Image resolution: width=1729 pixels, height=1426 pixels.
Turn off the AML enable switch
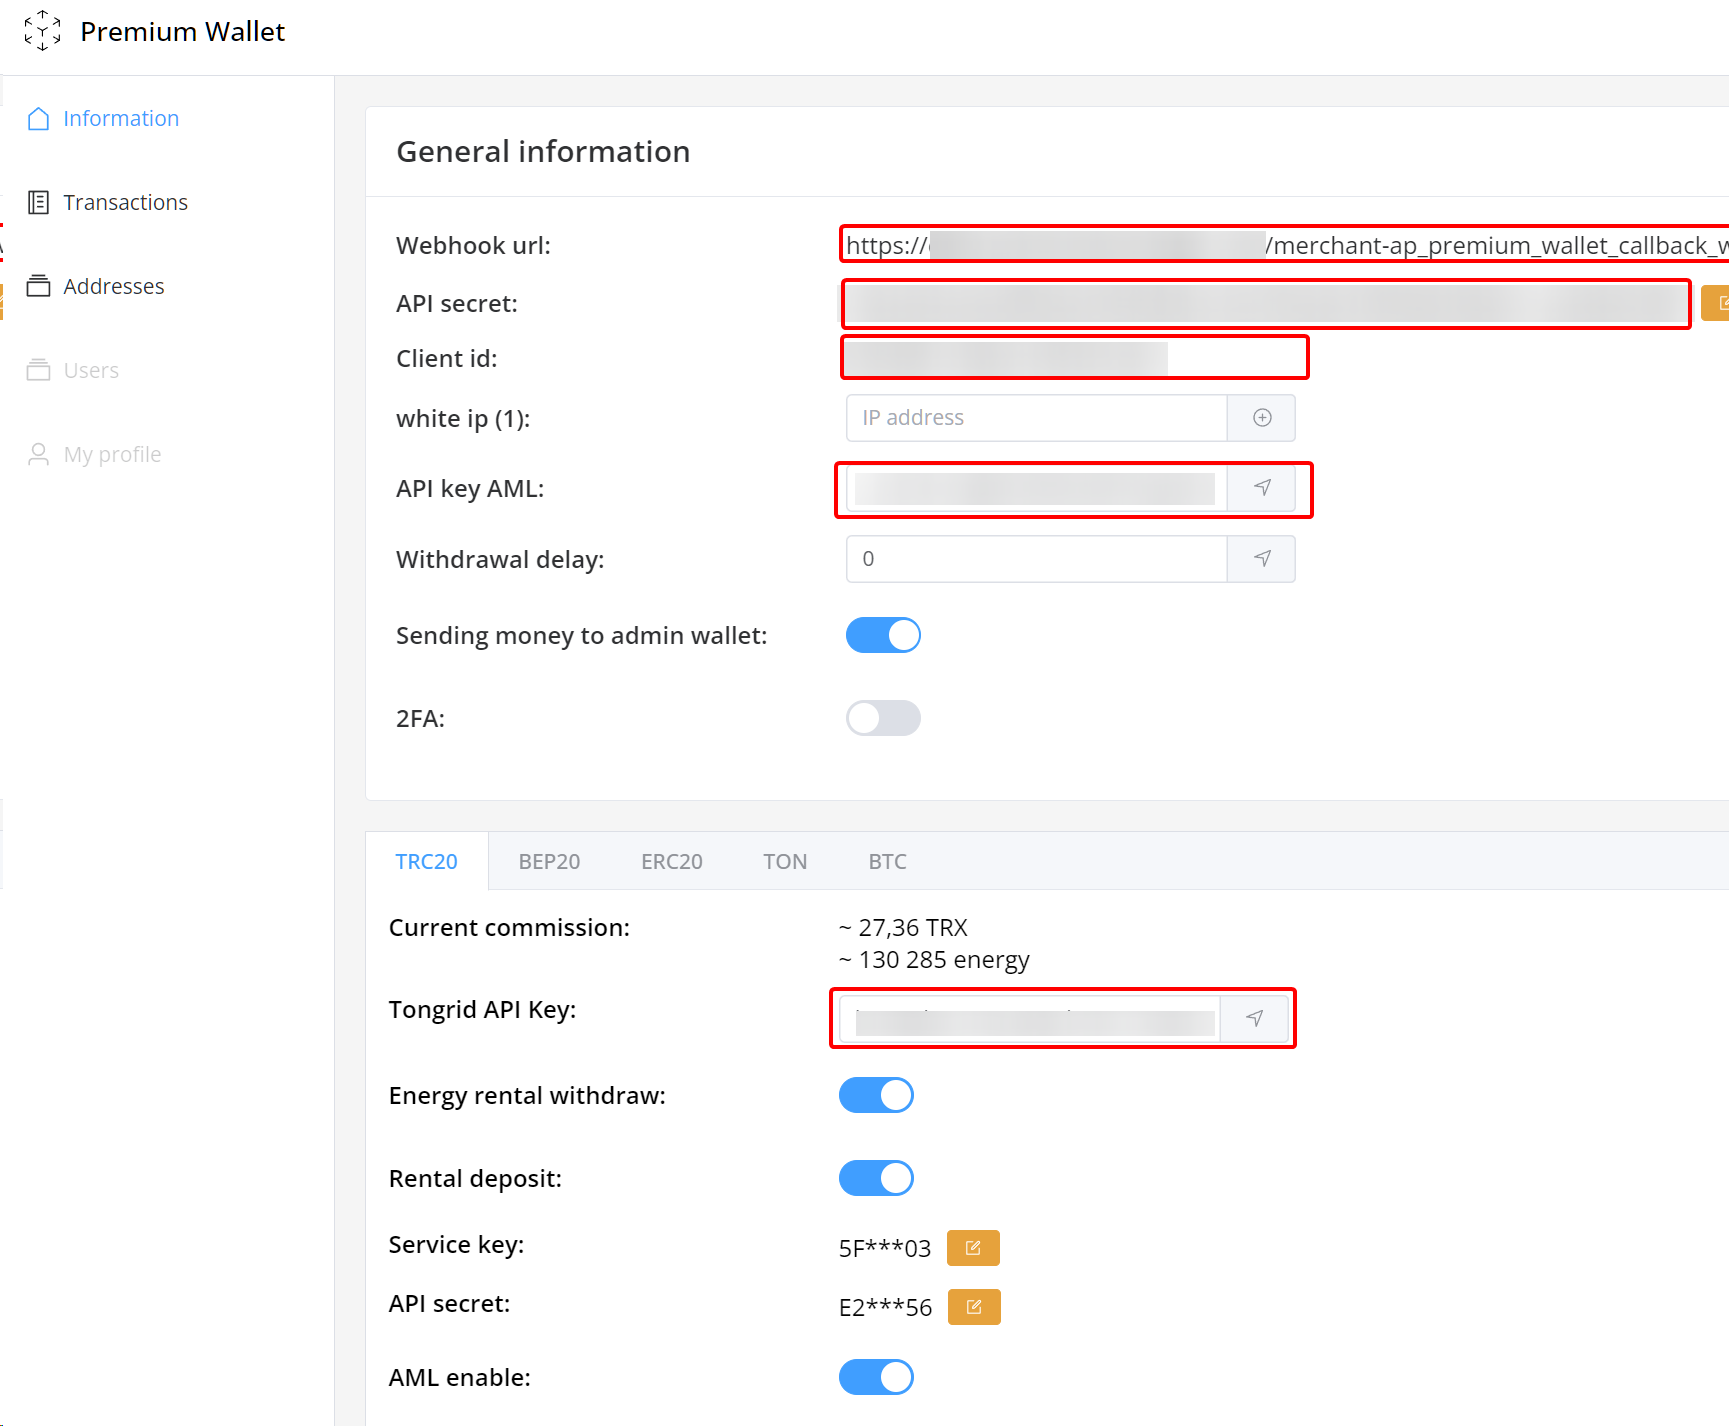[876, 1377]
